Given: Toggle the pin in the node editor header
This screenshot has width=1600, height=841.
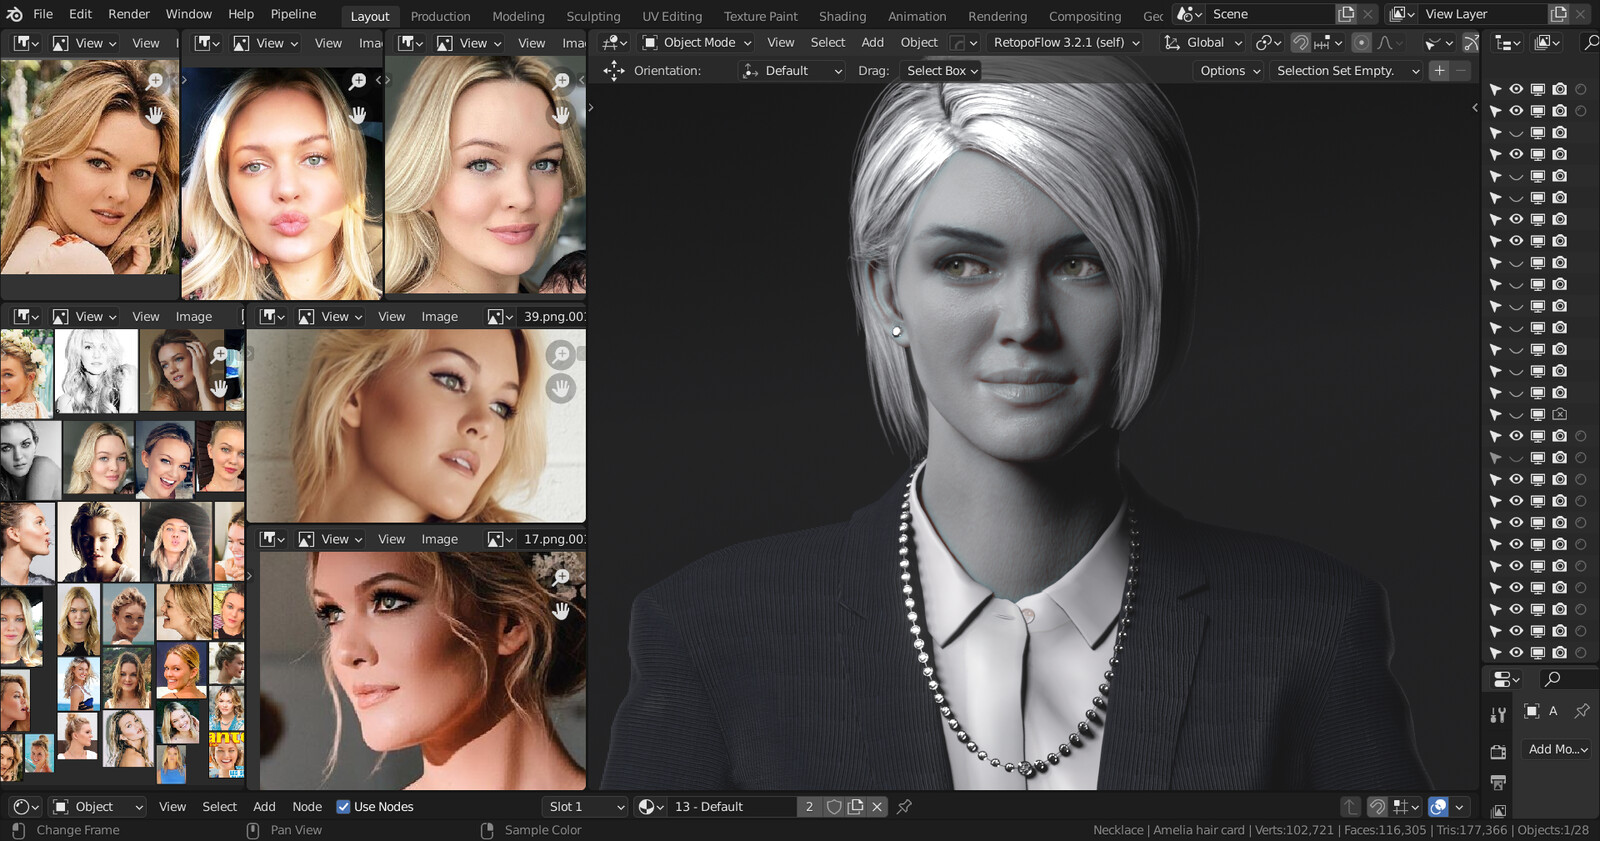Looking at the screenshot, I should click(x=904, y=807).
